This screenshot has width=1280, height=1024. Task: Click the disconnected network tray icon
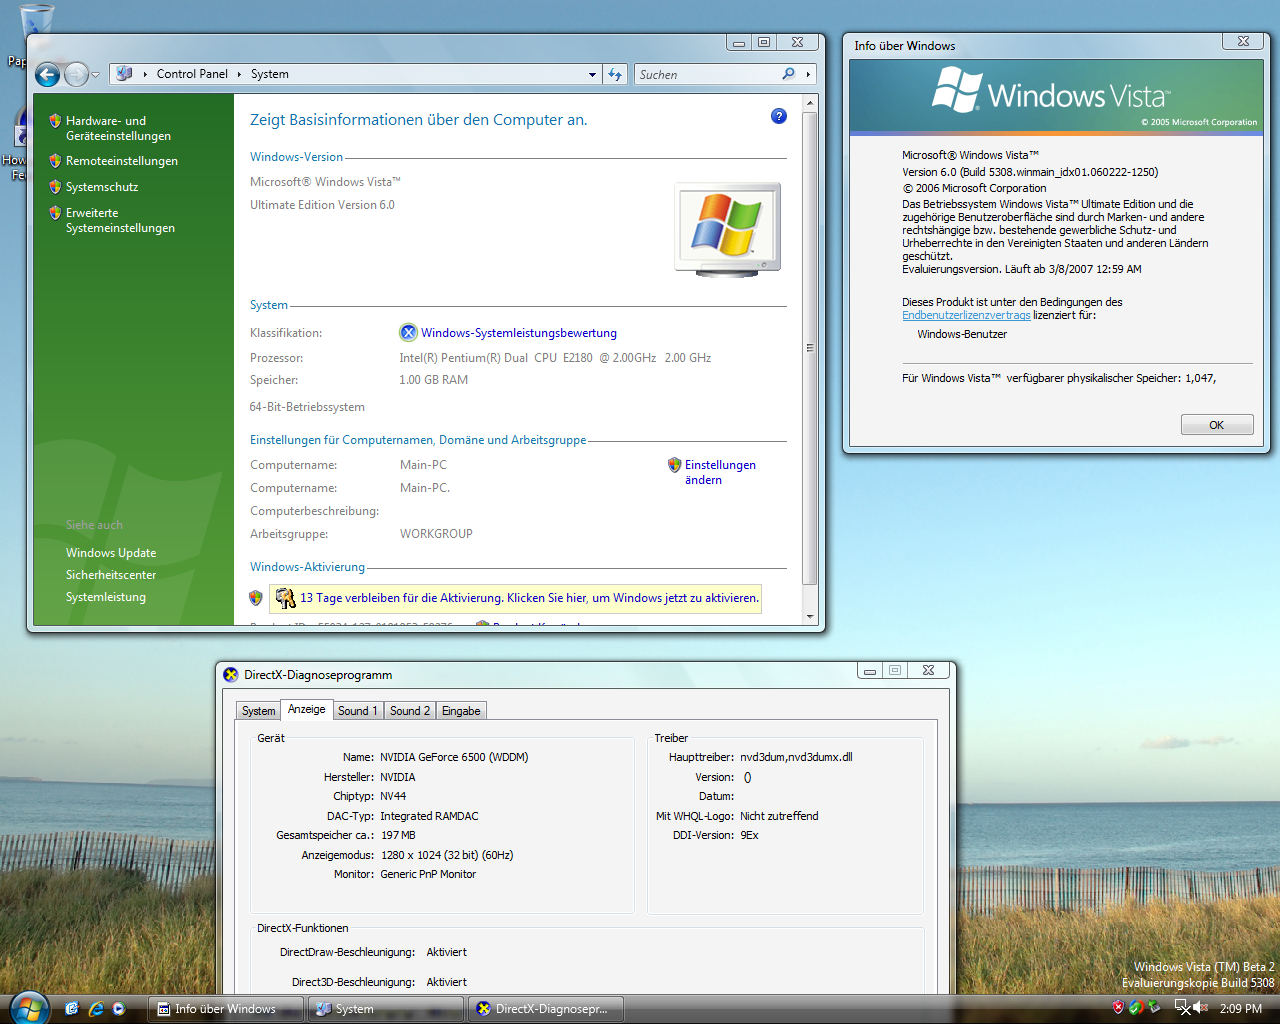tap(1182, 1008)
